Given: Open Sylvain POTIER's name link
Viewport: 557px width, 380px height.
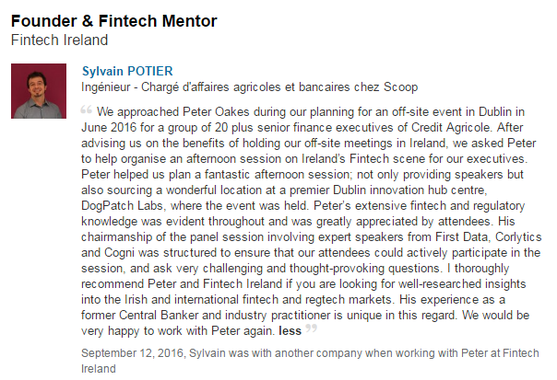Looking at the screenshot, I should (x=127, y=71).
